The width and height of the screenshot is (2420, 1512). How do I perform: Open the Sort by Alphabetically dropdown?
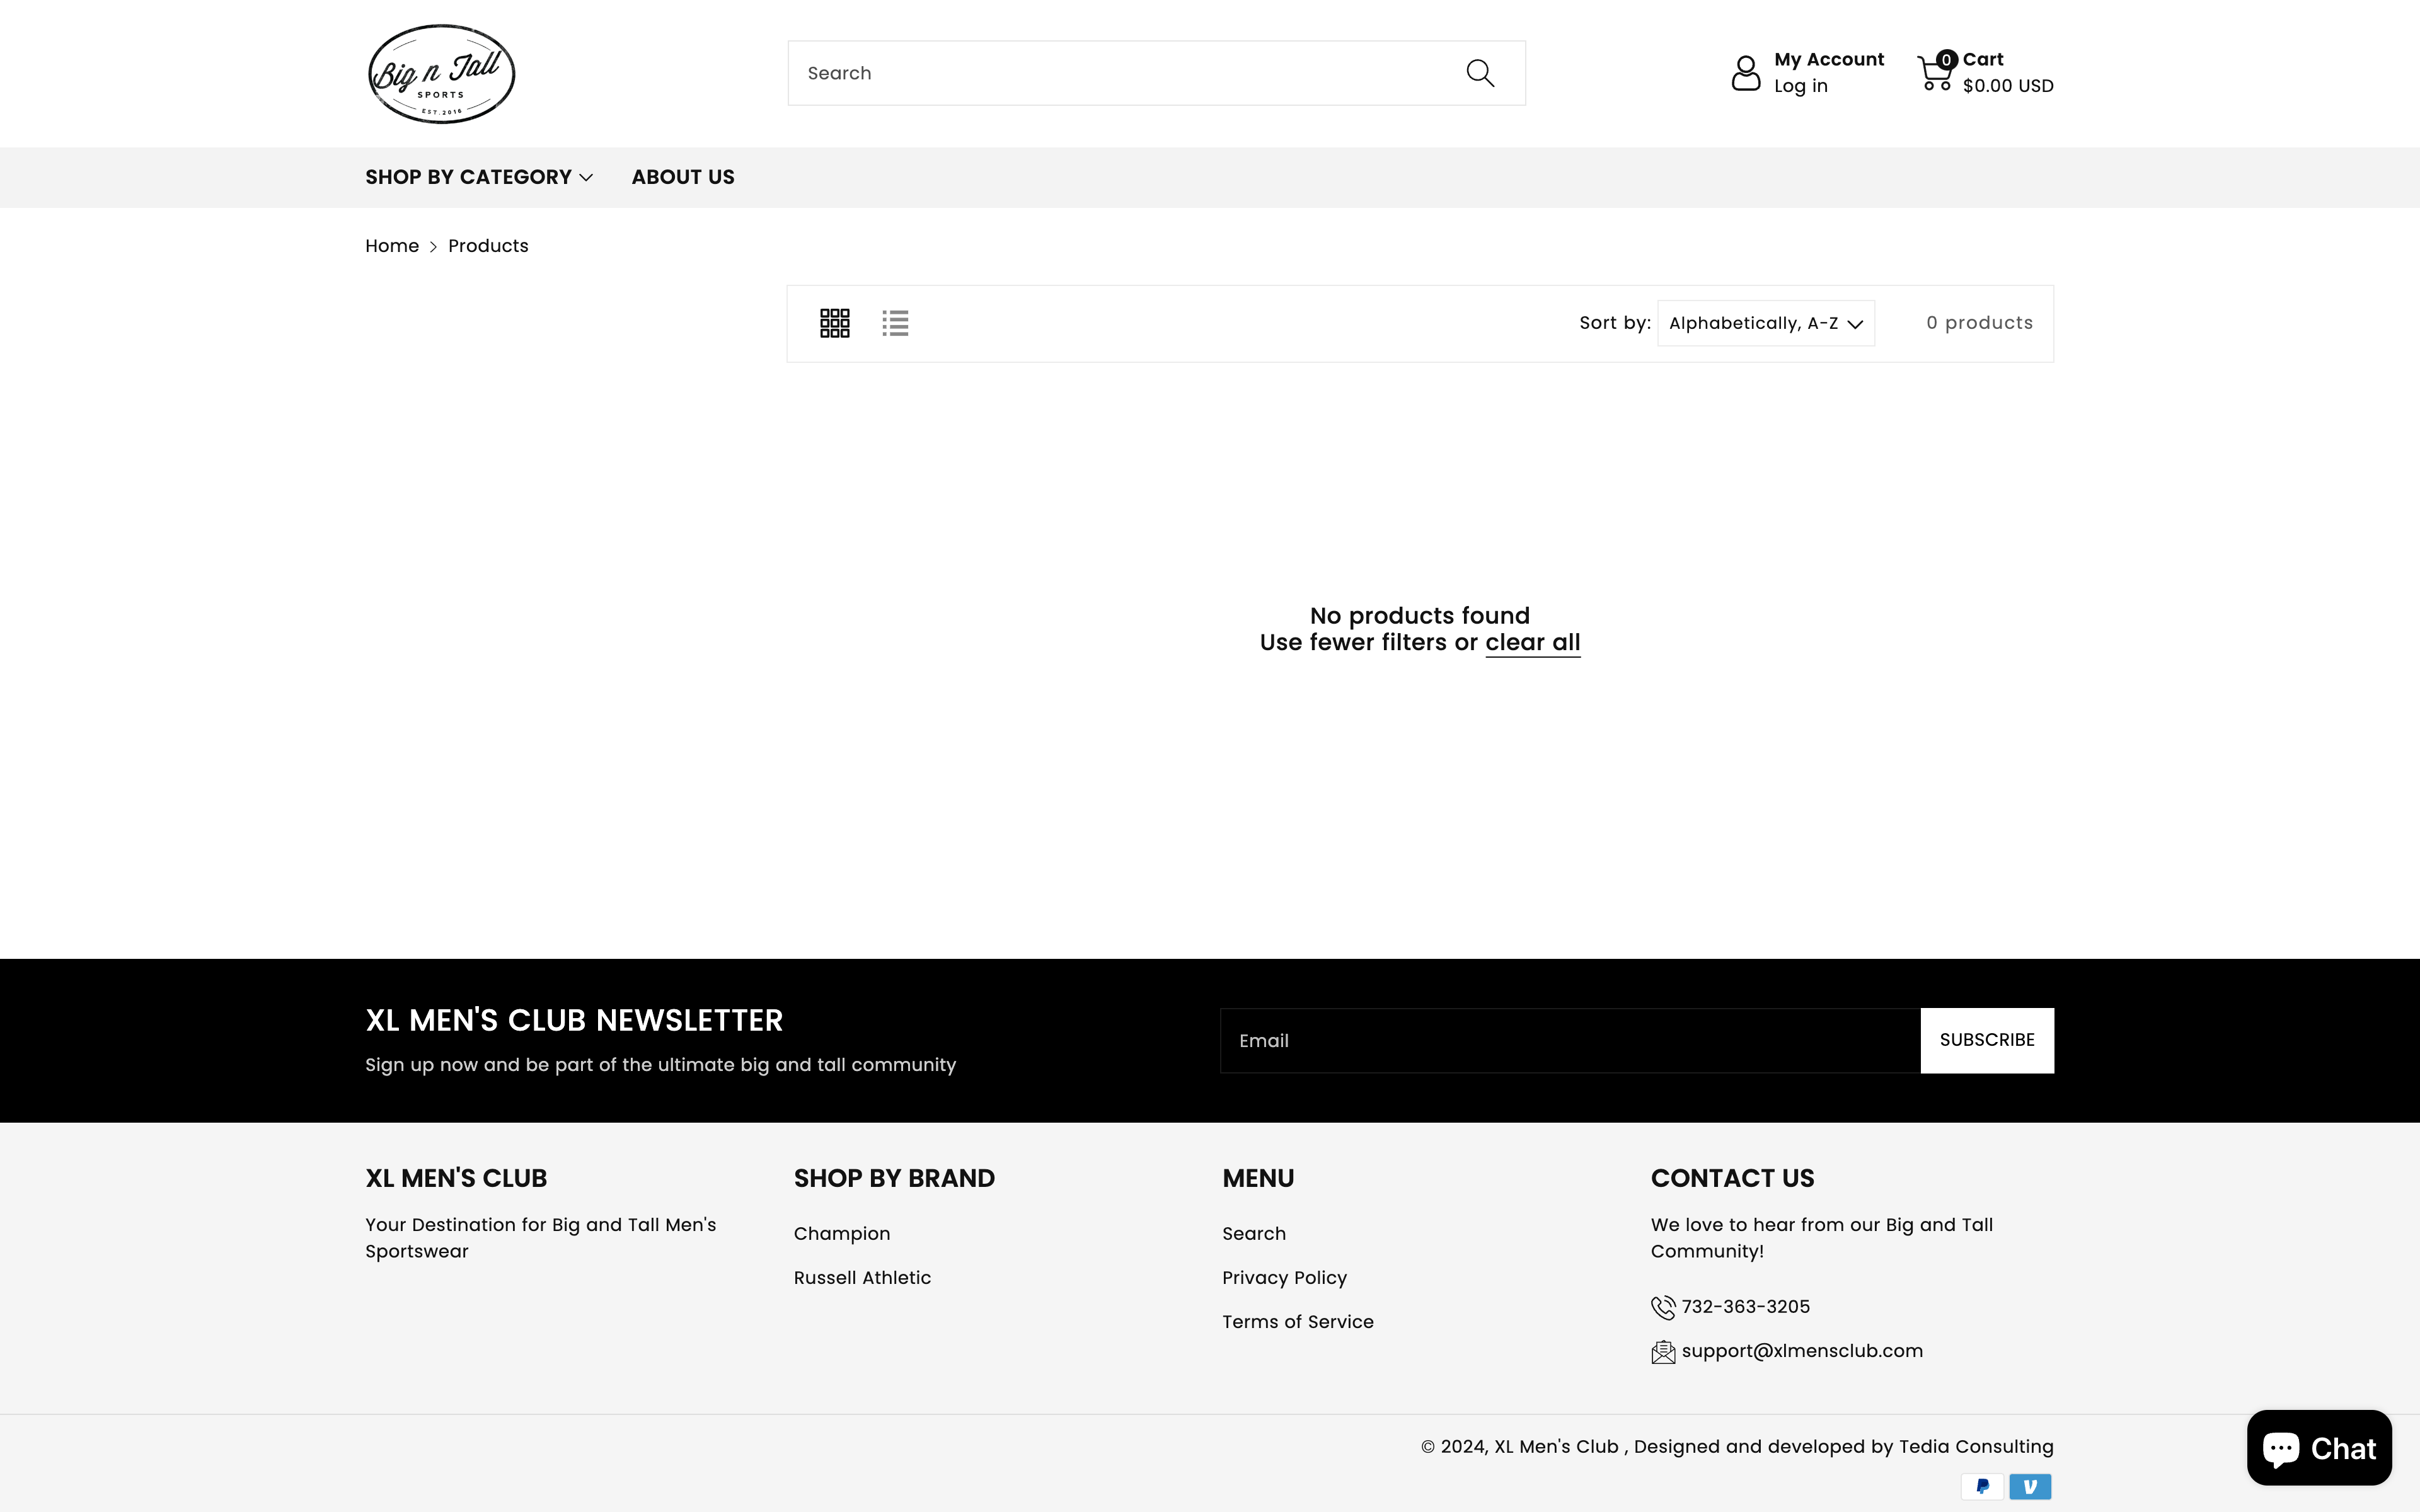coord(1765,322)
